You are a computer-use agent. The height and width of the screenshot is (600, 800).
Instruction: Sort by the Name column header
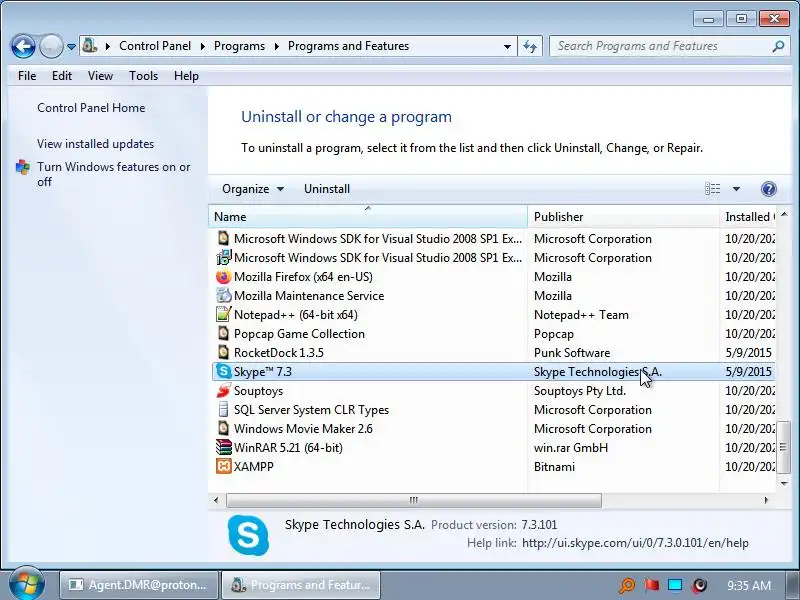368,216
